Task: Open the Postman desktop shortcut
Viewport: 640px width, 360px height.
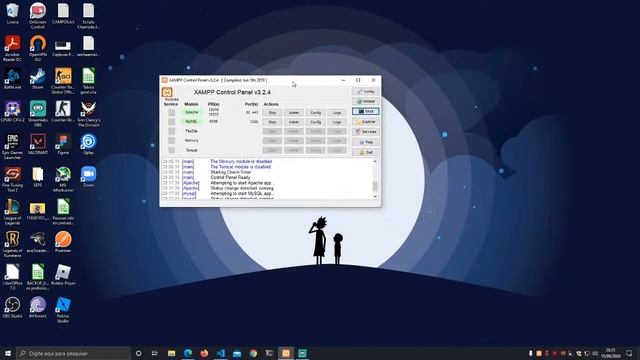Action: [x=63, y=242]
